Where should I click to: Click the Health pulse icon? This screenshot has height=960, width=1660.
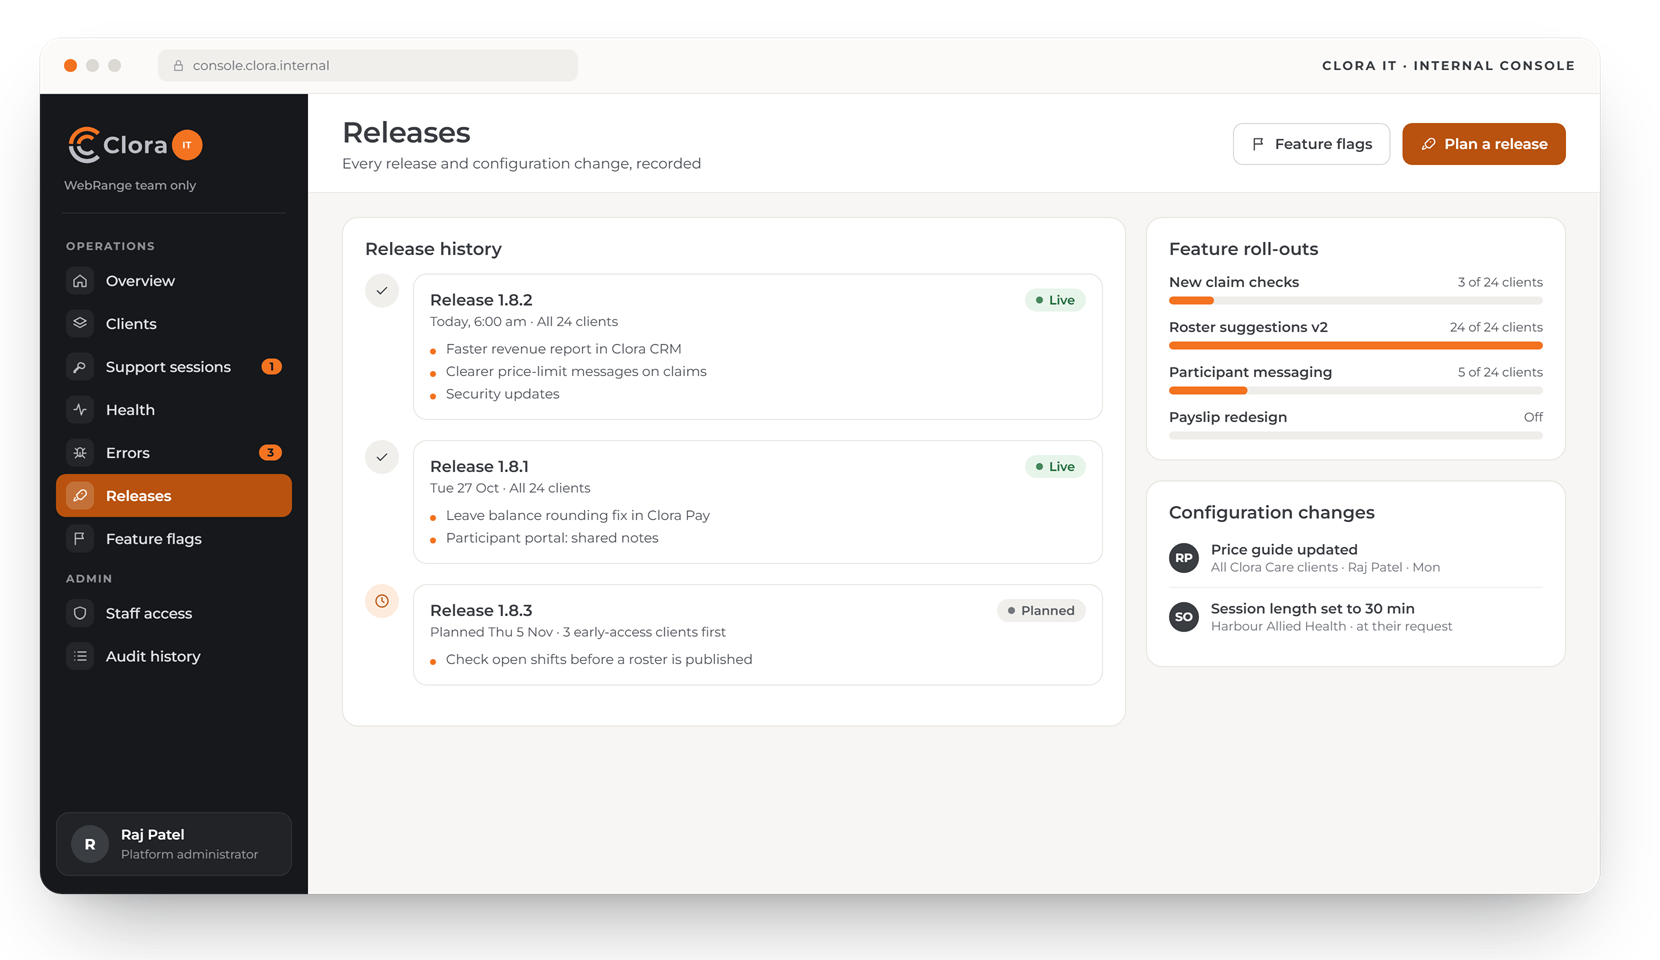(80, 410)
